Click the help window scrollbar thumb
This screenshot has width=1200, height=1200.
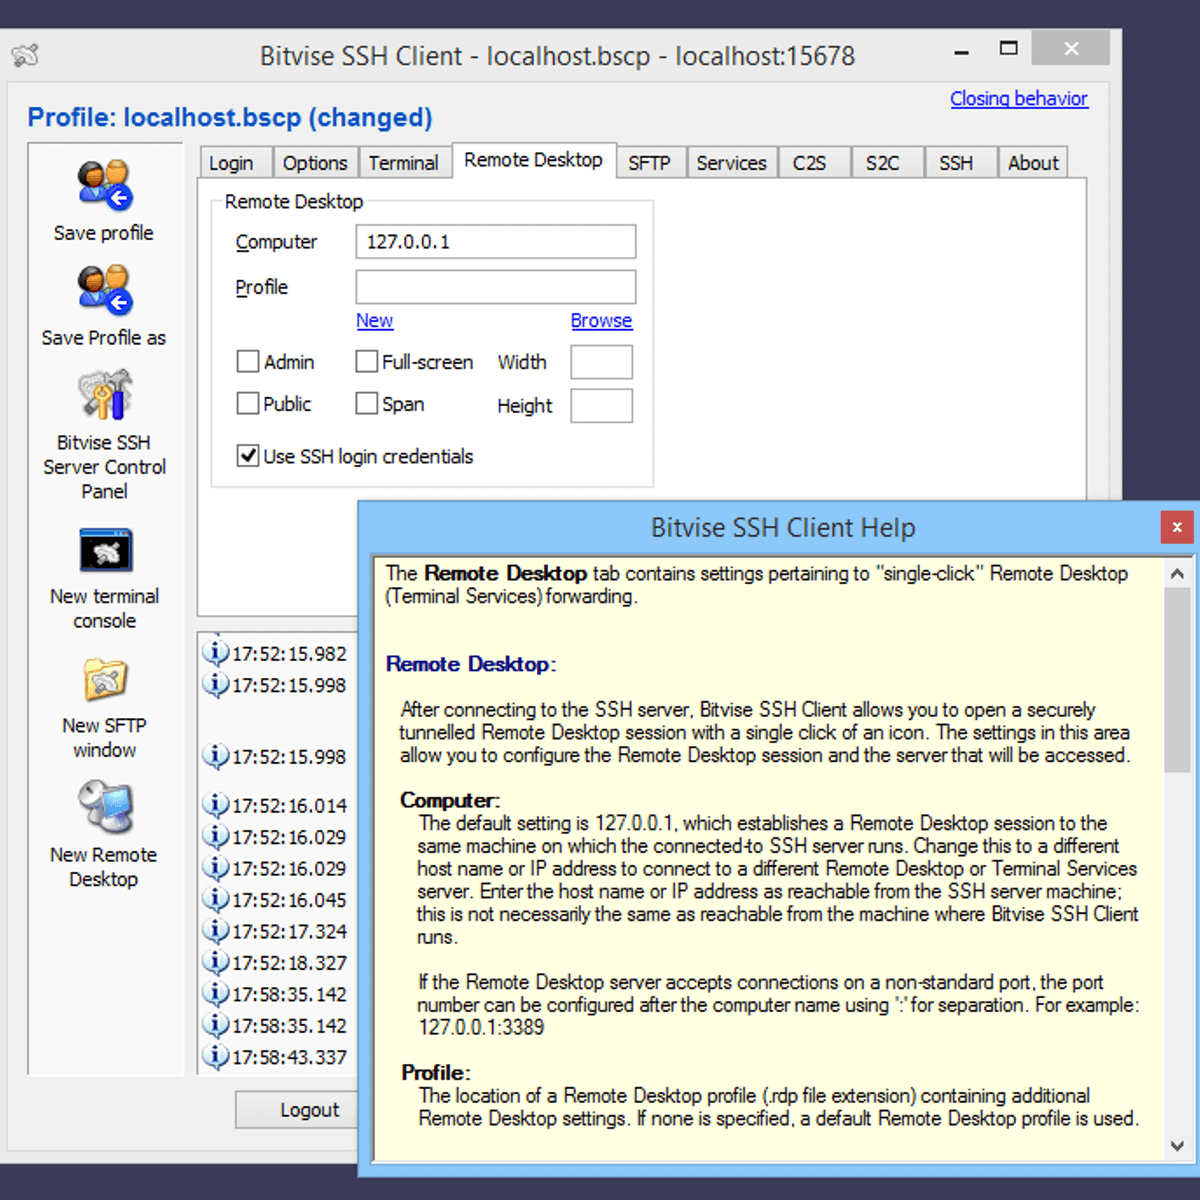(1177, 680)
